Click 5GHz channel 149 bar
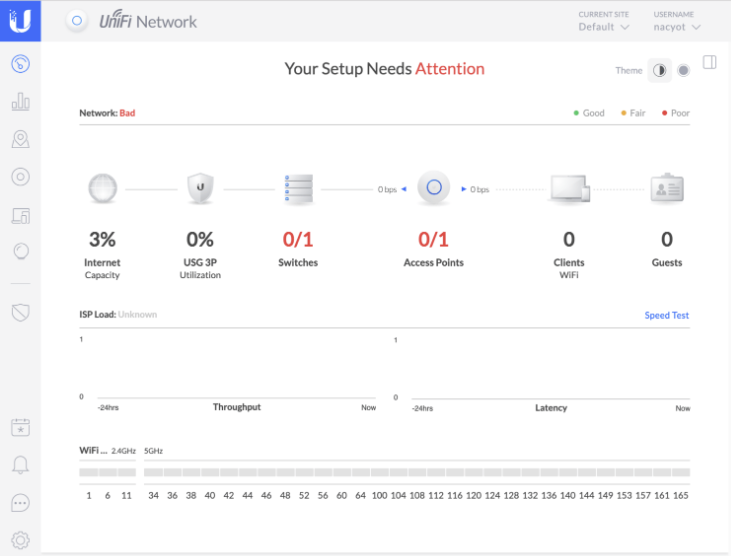Viewport: 731px width, 556px height. 606,473
